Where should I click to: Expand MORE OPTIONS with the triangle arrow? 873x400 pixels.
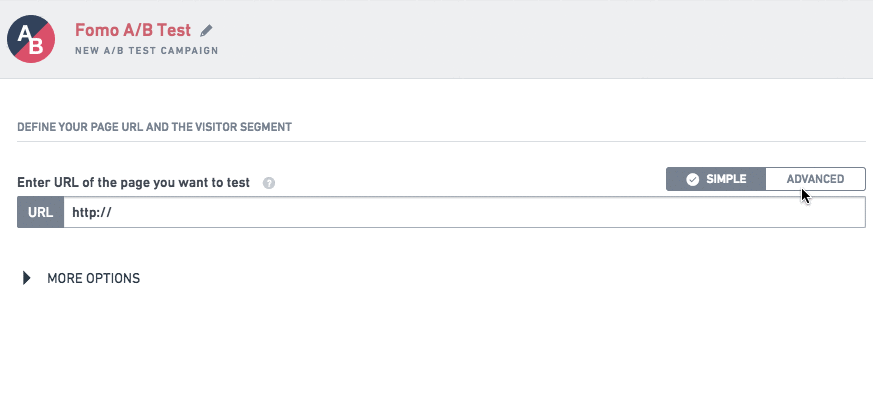pyautogui.click(x=26, y=278)
